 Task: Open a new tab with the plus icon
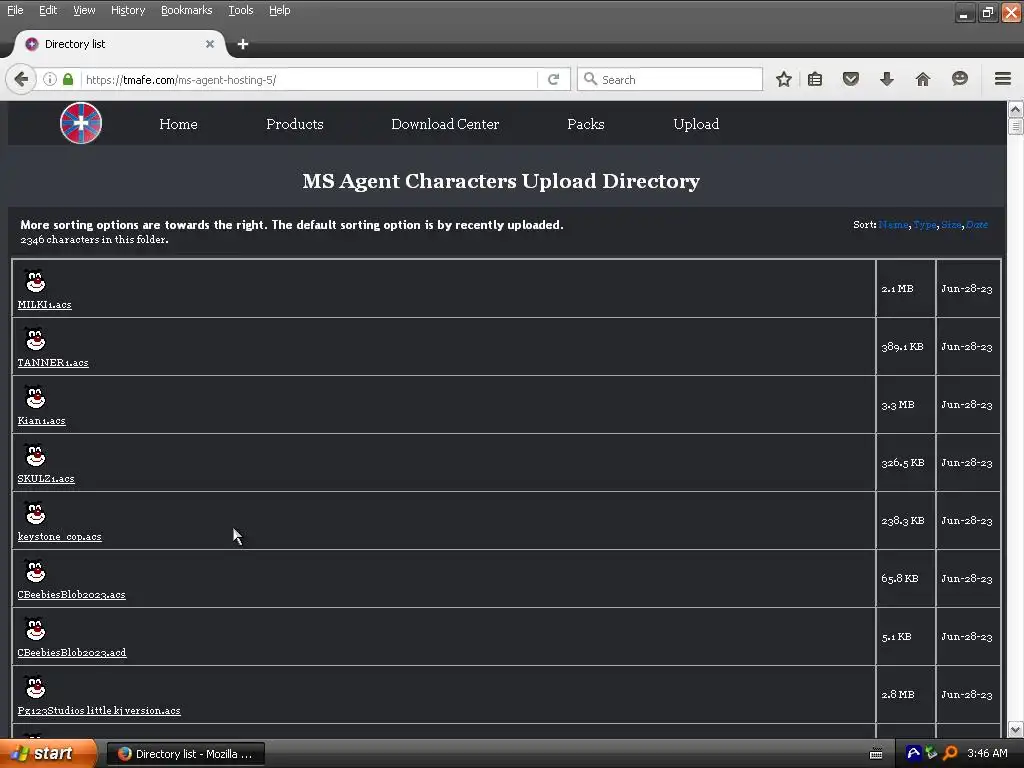[x=243, y=44]
